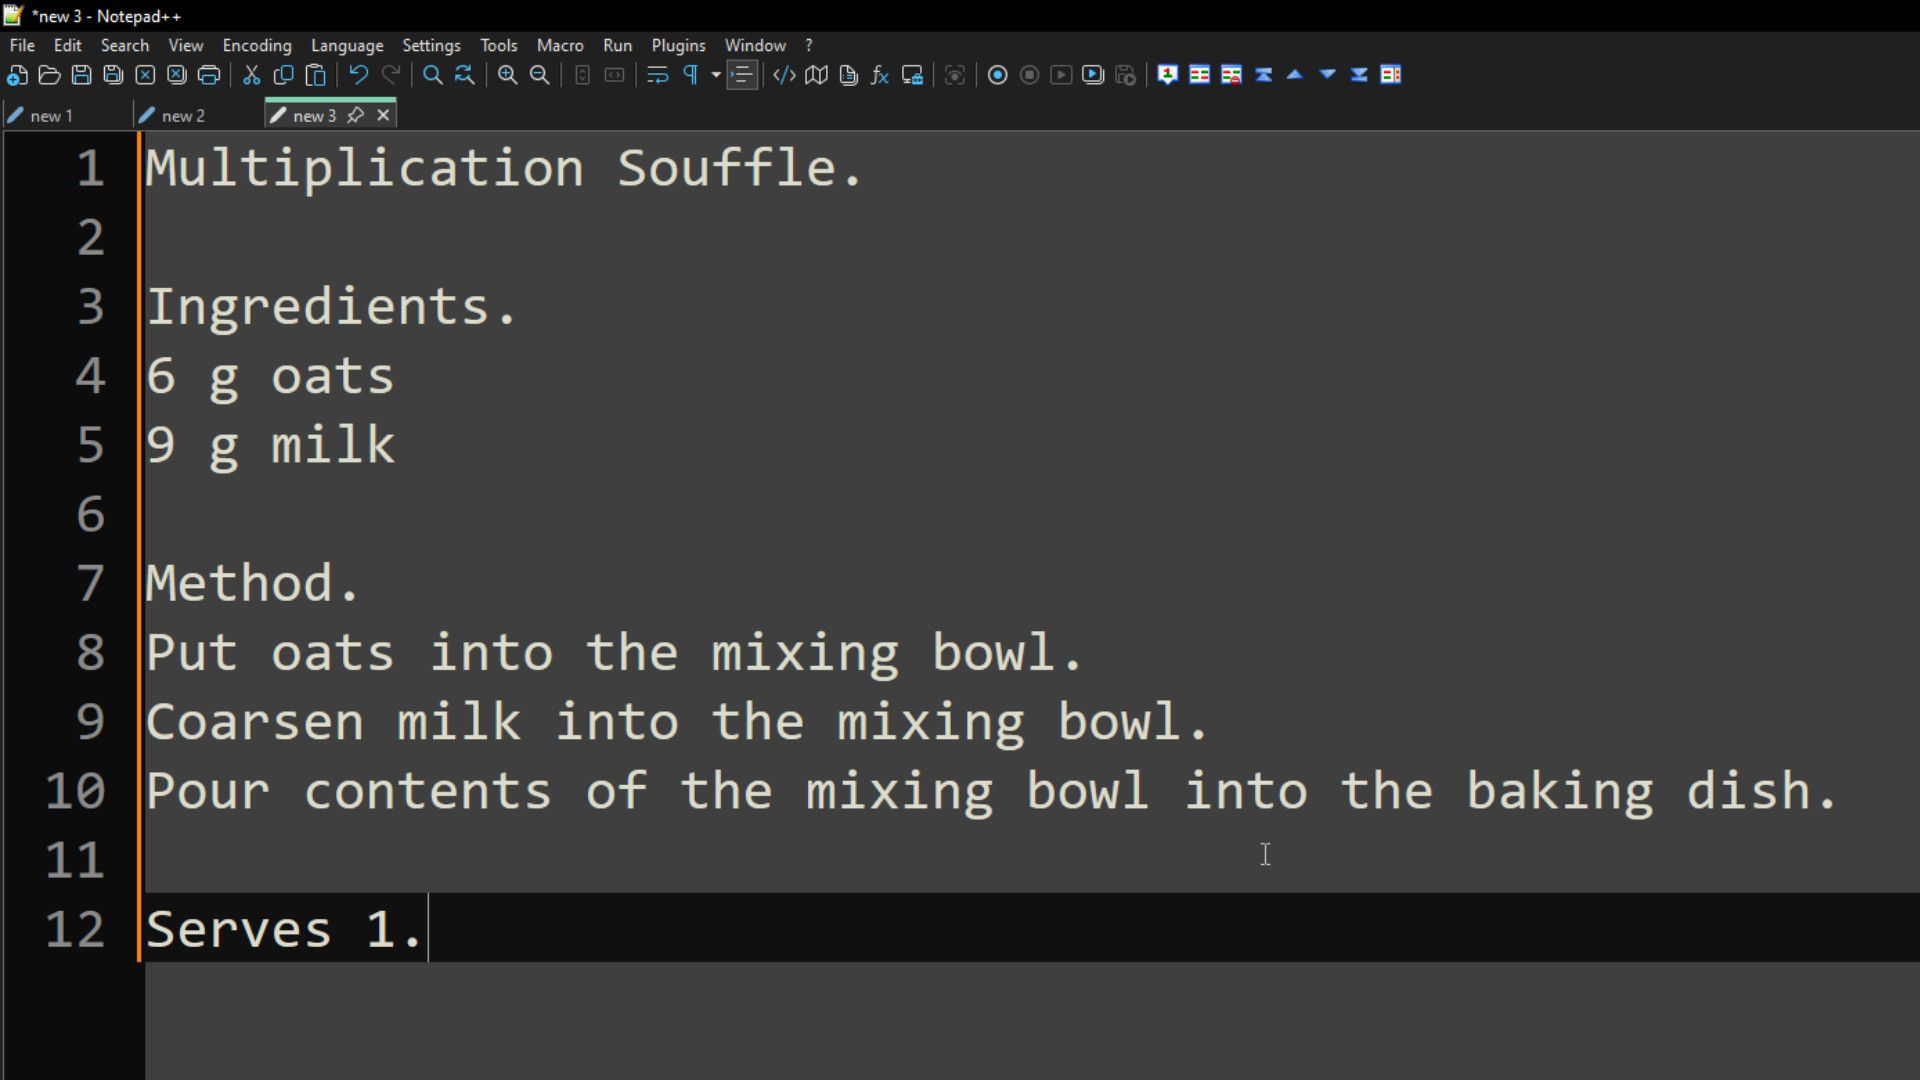Click the blue up arrow compare icon
The width and height of the screenshot is (1920, 1080).
pos(1295,75)
